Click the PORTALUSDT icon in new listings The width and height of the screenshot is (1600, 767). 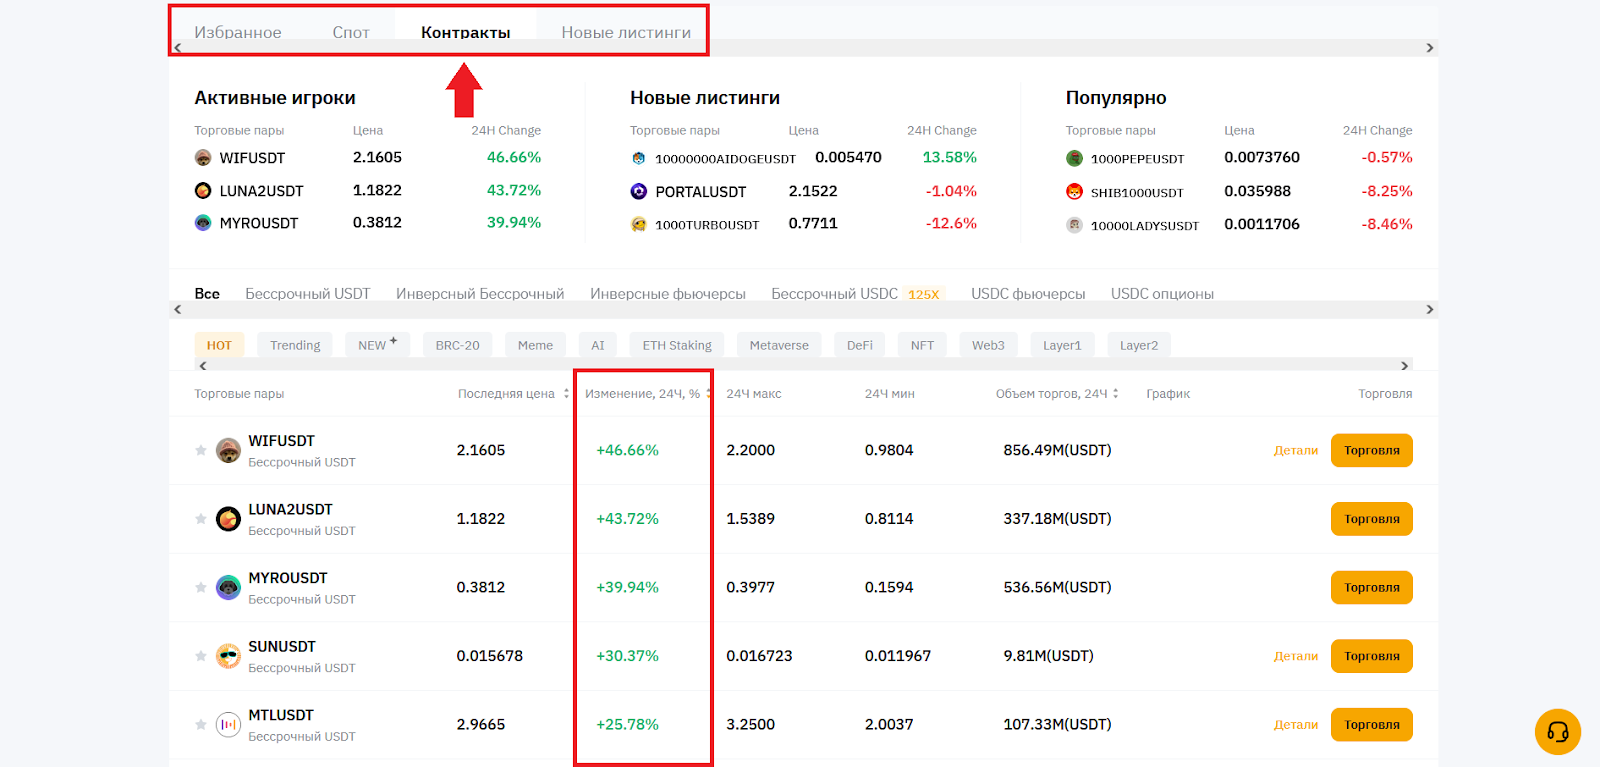[639, 191]
